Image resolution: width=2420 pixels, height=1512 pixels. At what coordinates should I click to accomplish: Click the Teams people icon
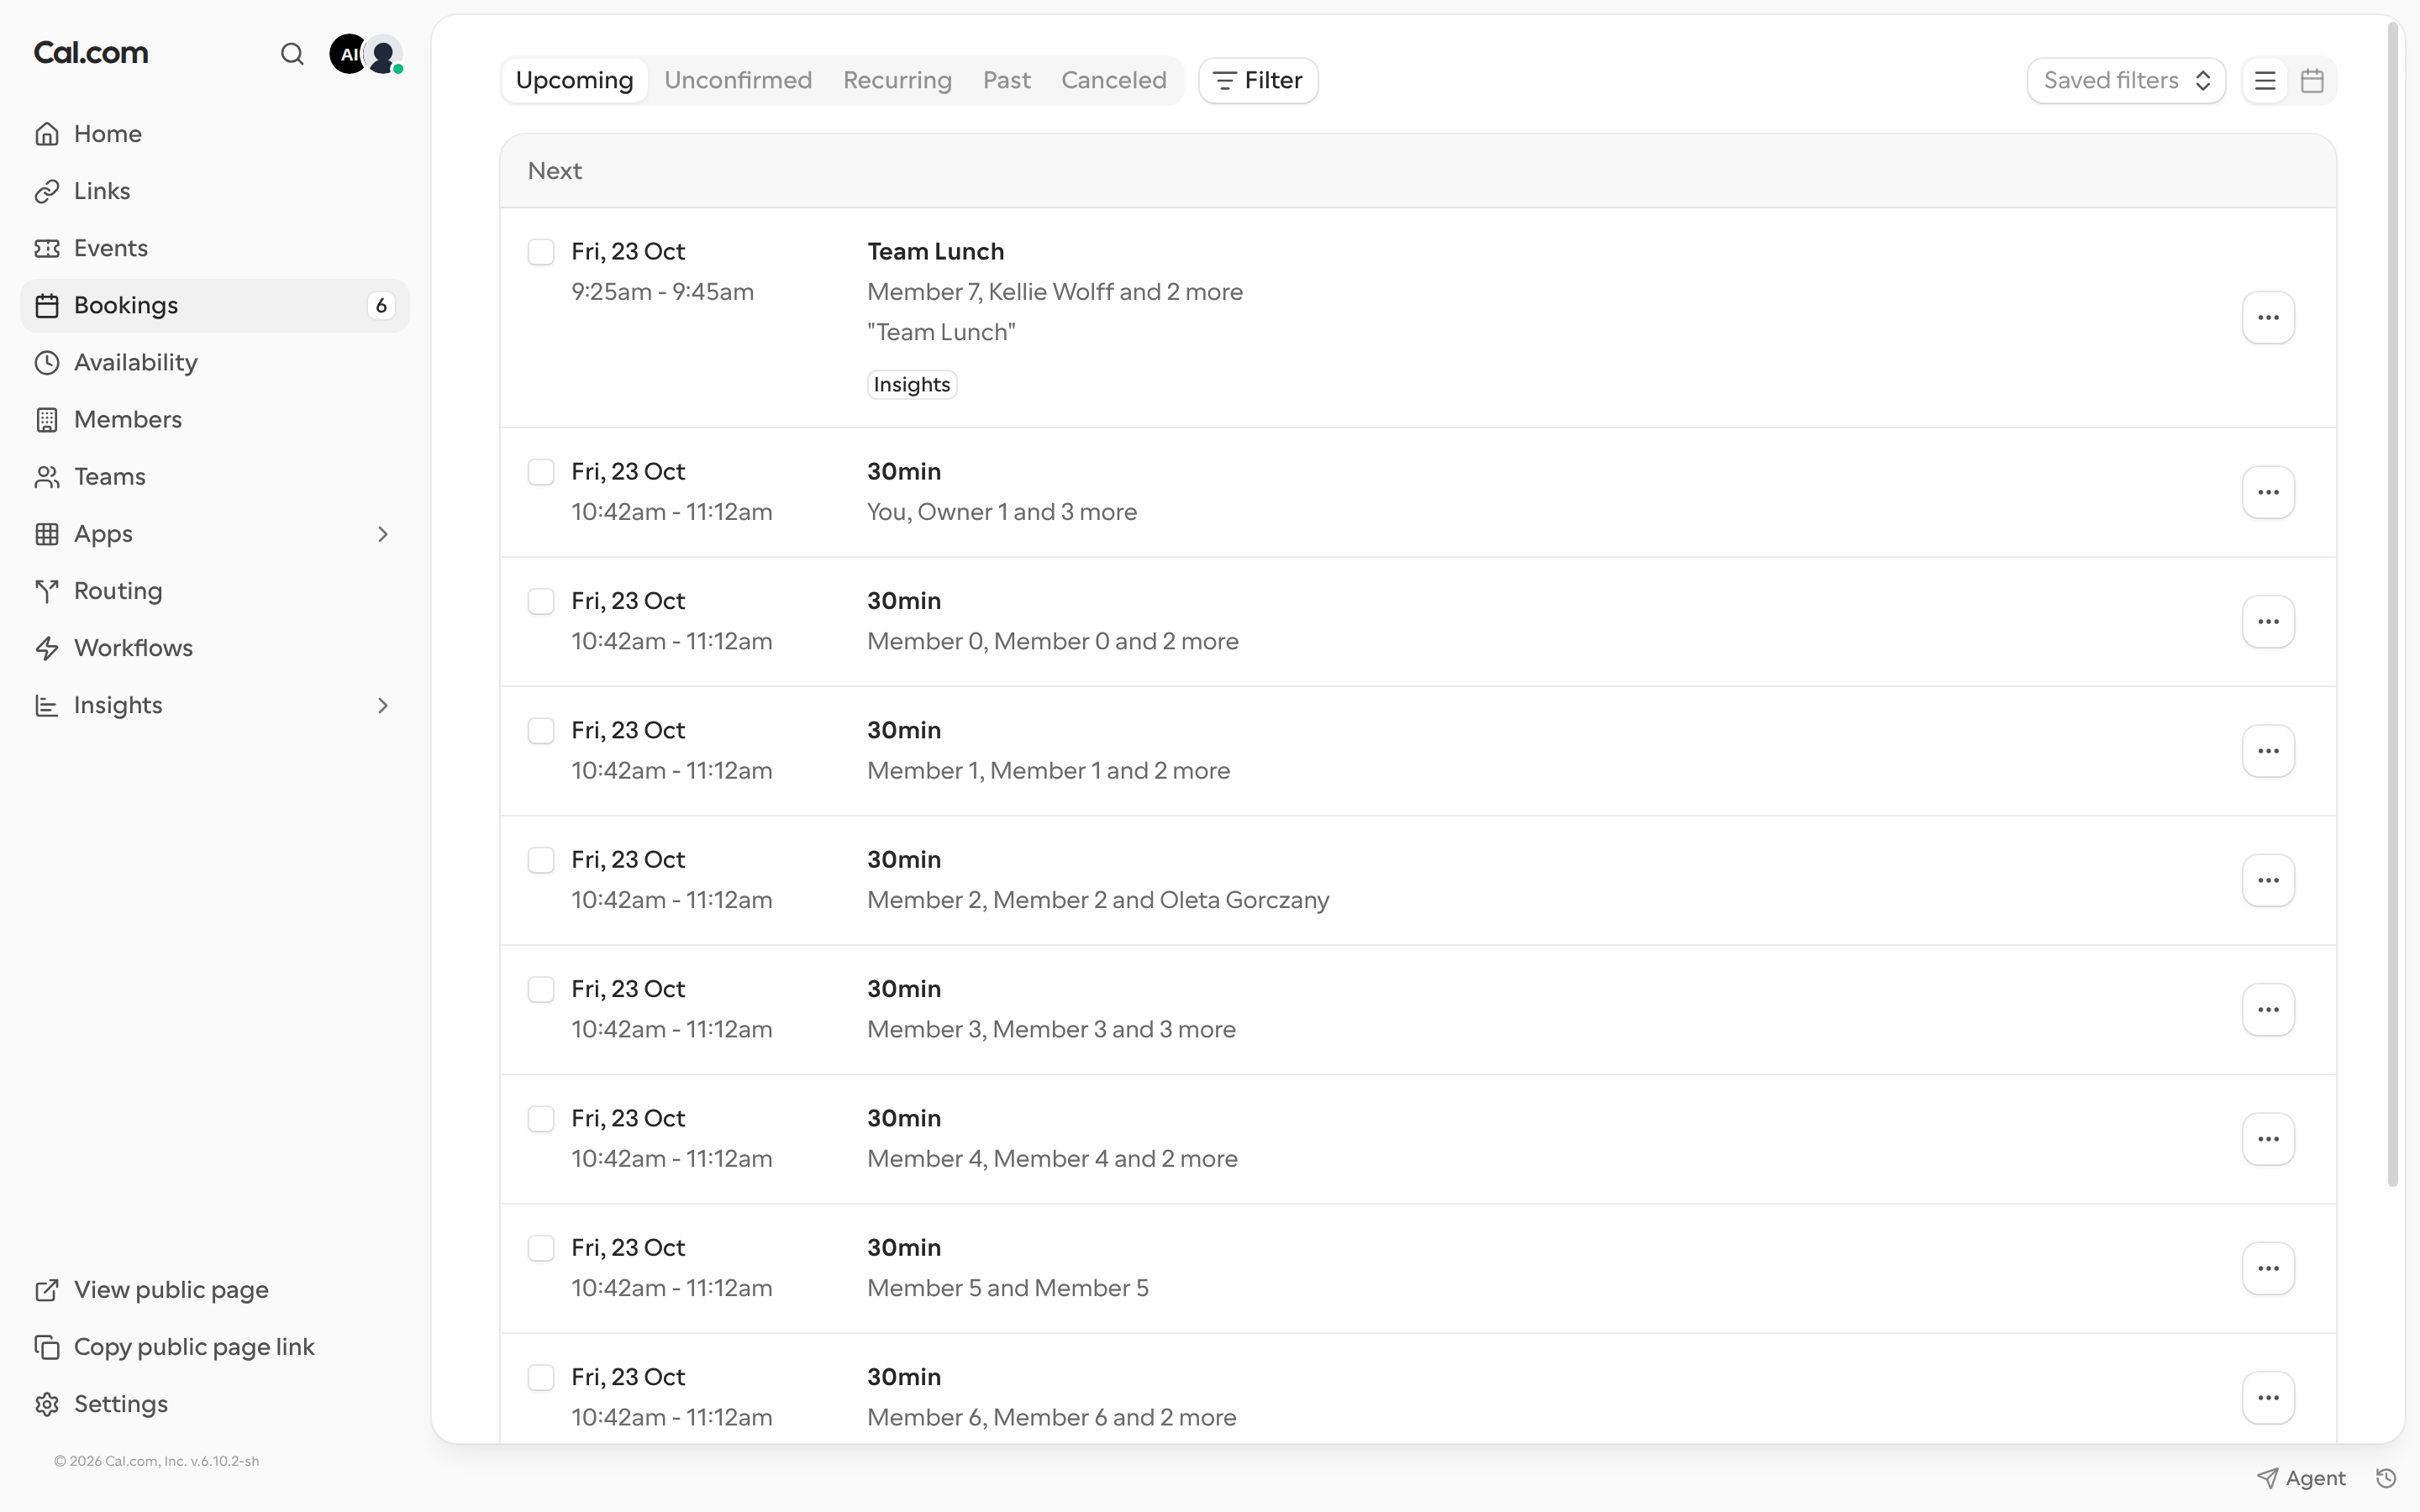[47, 477]
